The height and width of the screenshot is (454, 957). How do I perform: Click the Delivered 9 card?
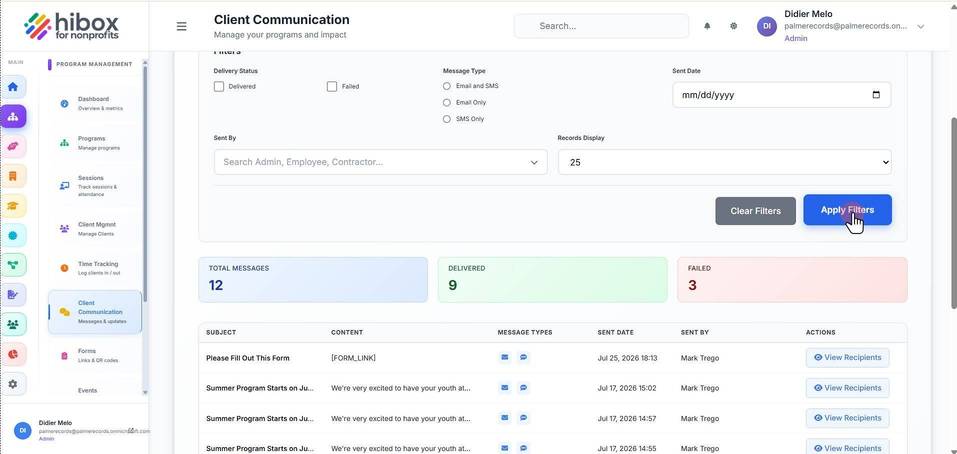pyautogui.click(x=552, y=279)
